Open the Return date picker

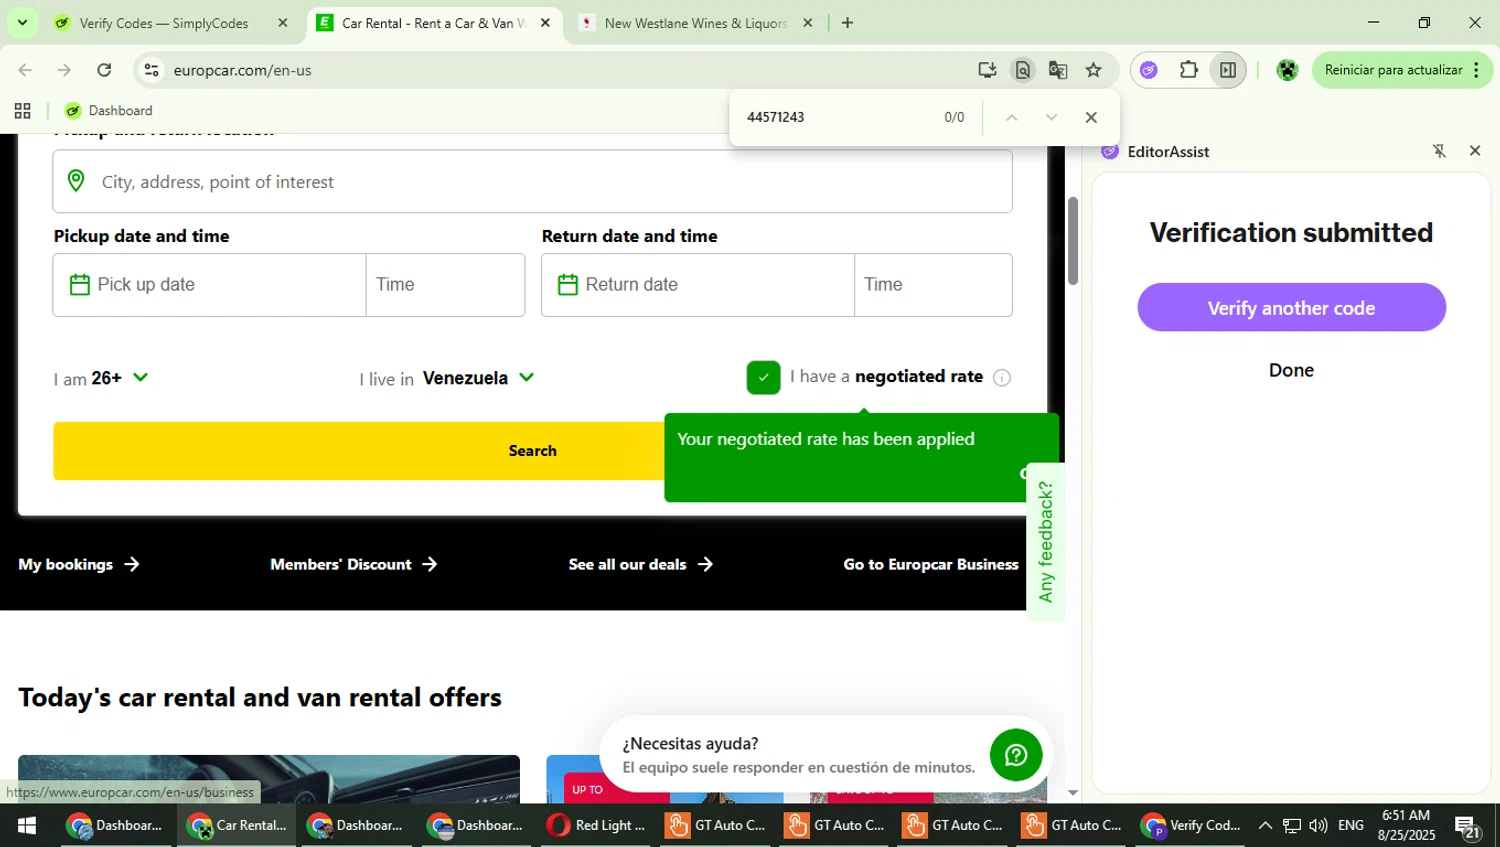[698, 285]
